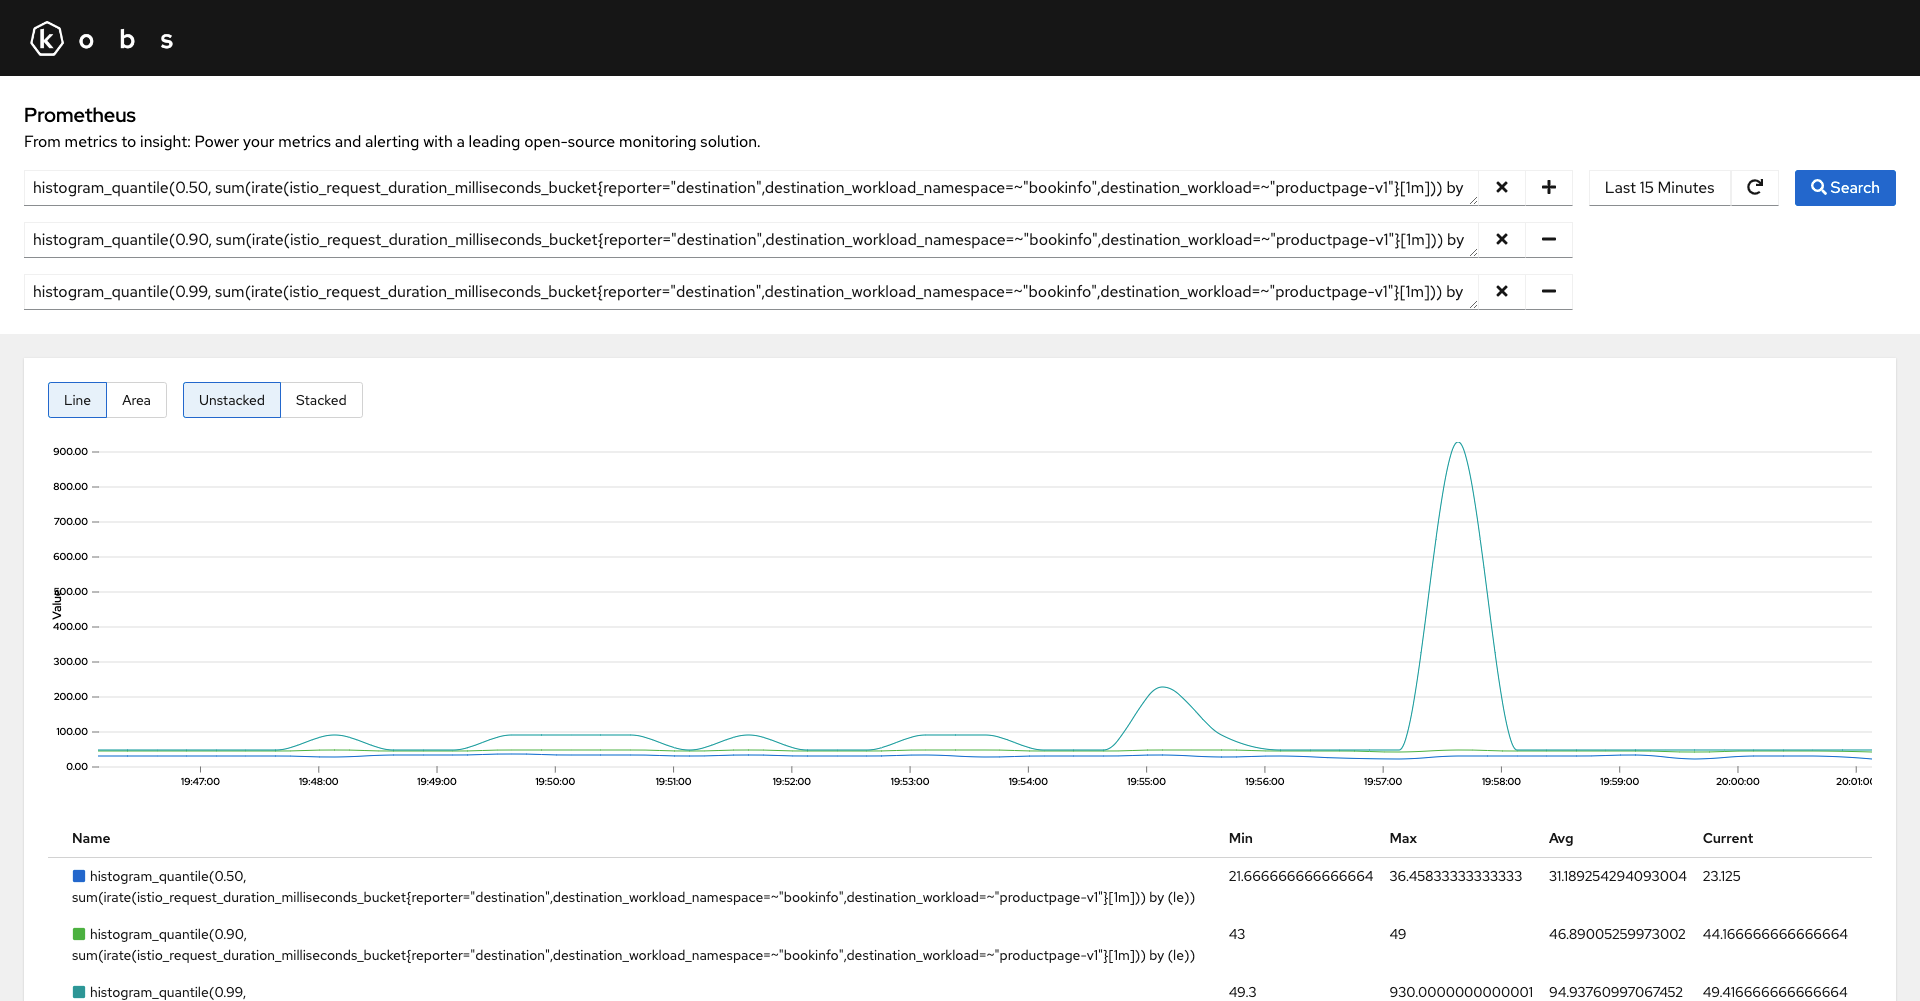Edit the 0.90 histogram_quantile query field
The image size is (1920, 1001).
point(751,239)
